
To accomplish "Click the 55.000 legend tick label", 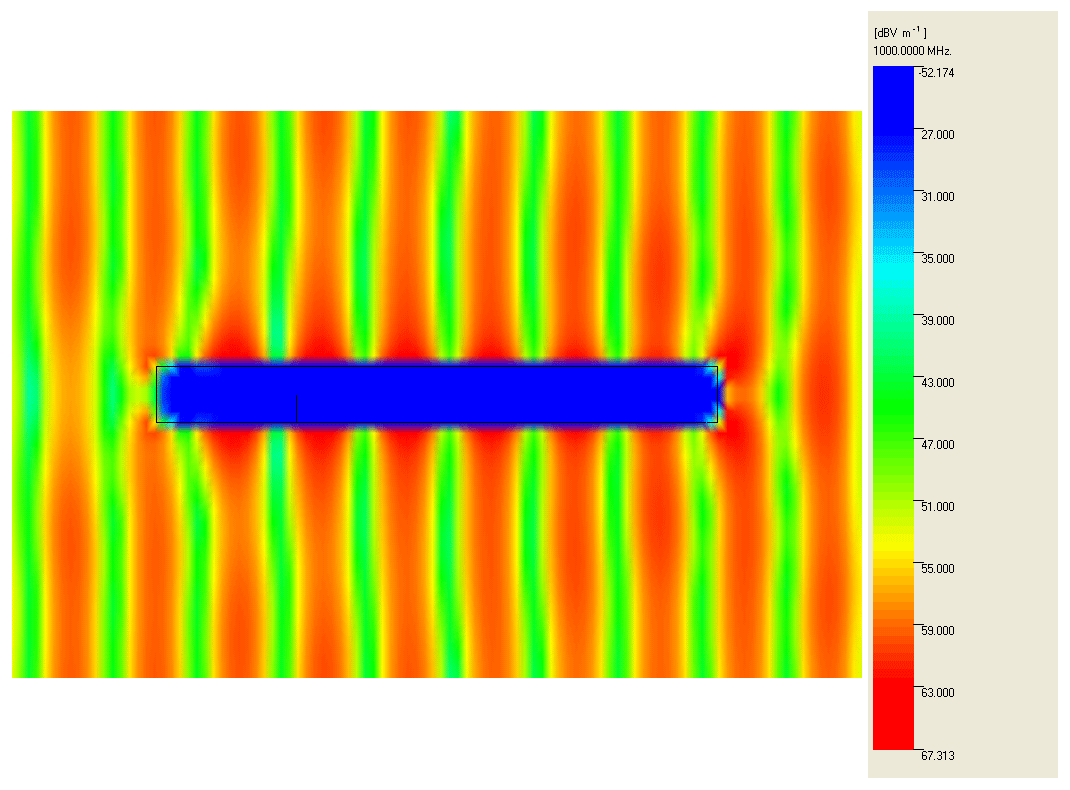I will (x=937, y=568).
